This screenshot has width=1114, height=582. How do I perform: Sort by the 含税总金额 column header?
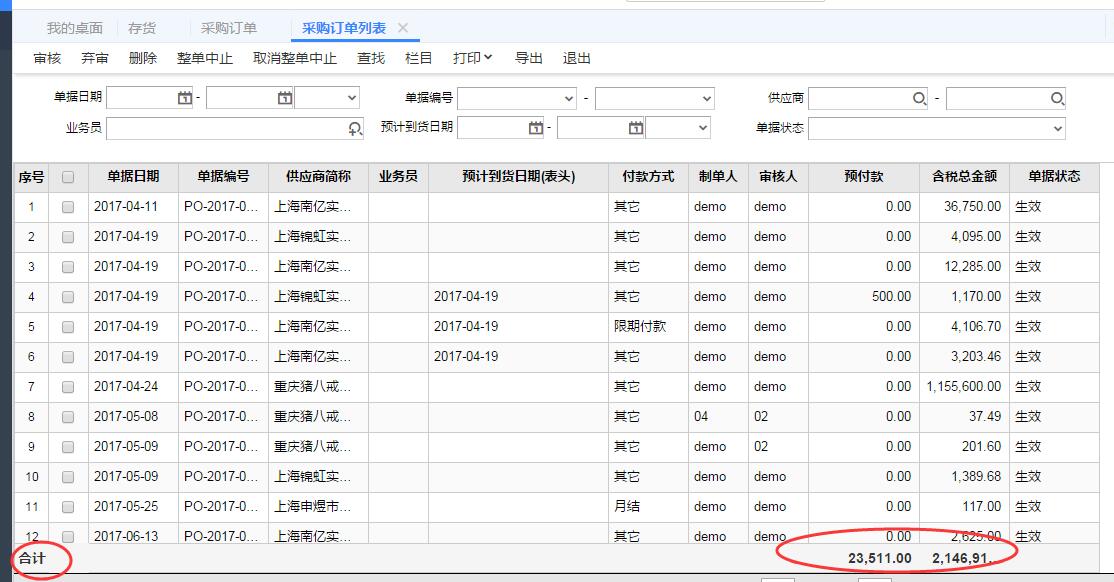click(x=964, y=176)
